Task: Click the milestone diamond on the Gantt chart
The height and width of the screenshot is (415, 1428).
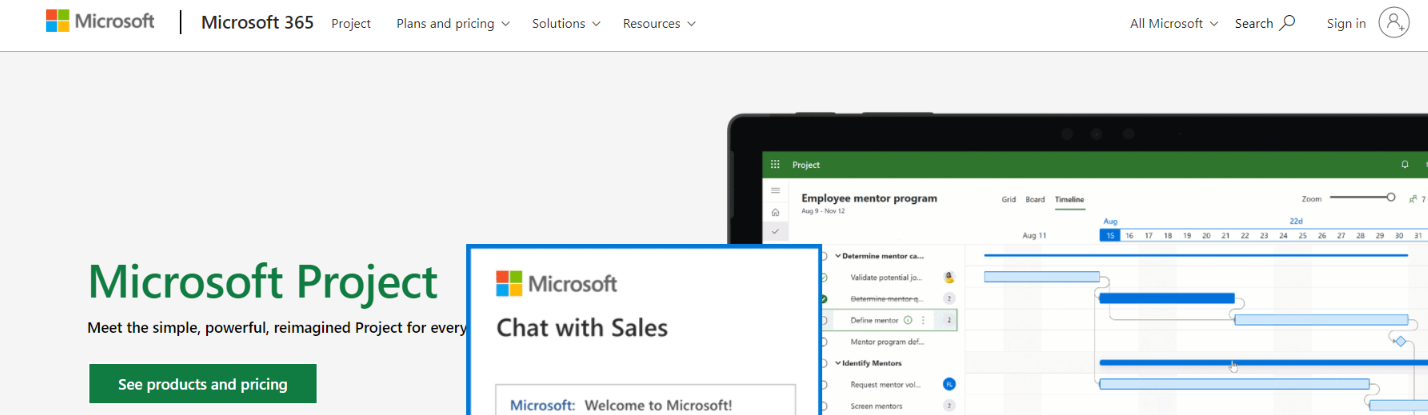Action: pos(1400,341)
